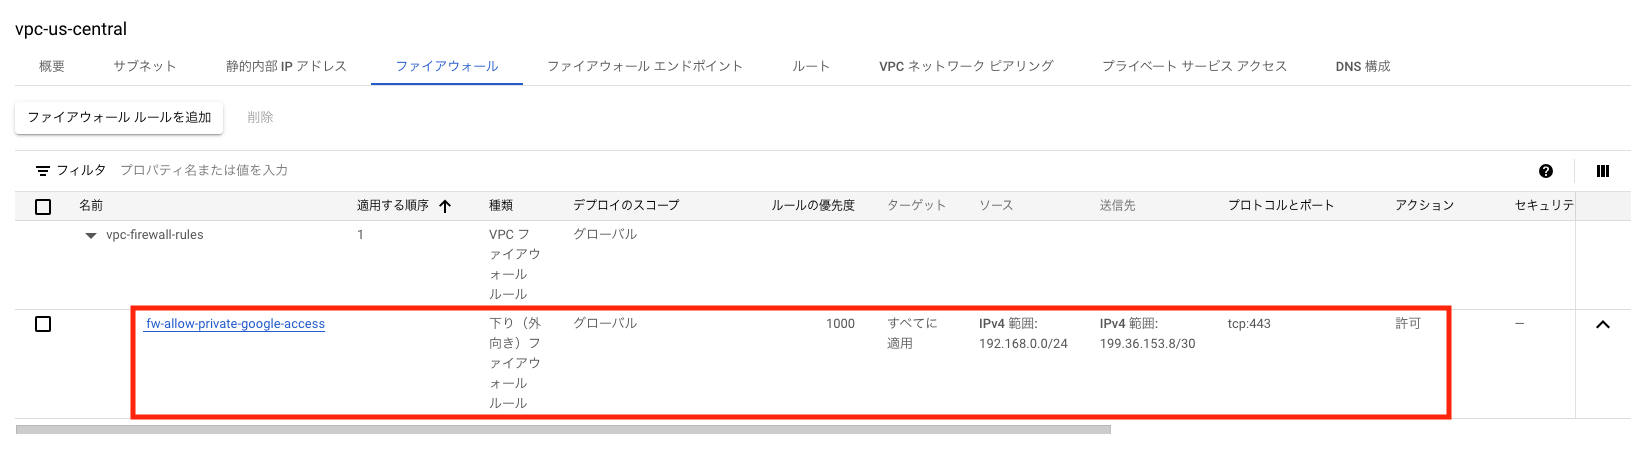
Task: Open the ルート tab
Action: (811, 66)
